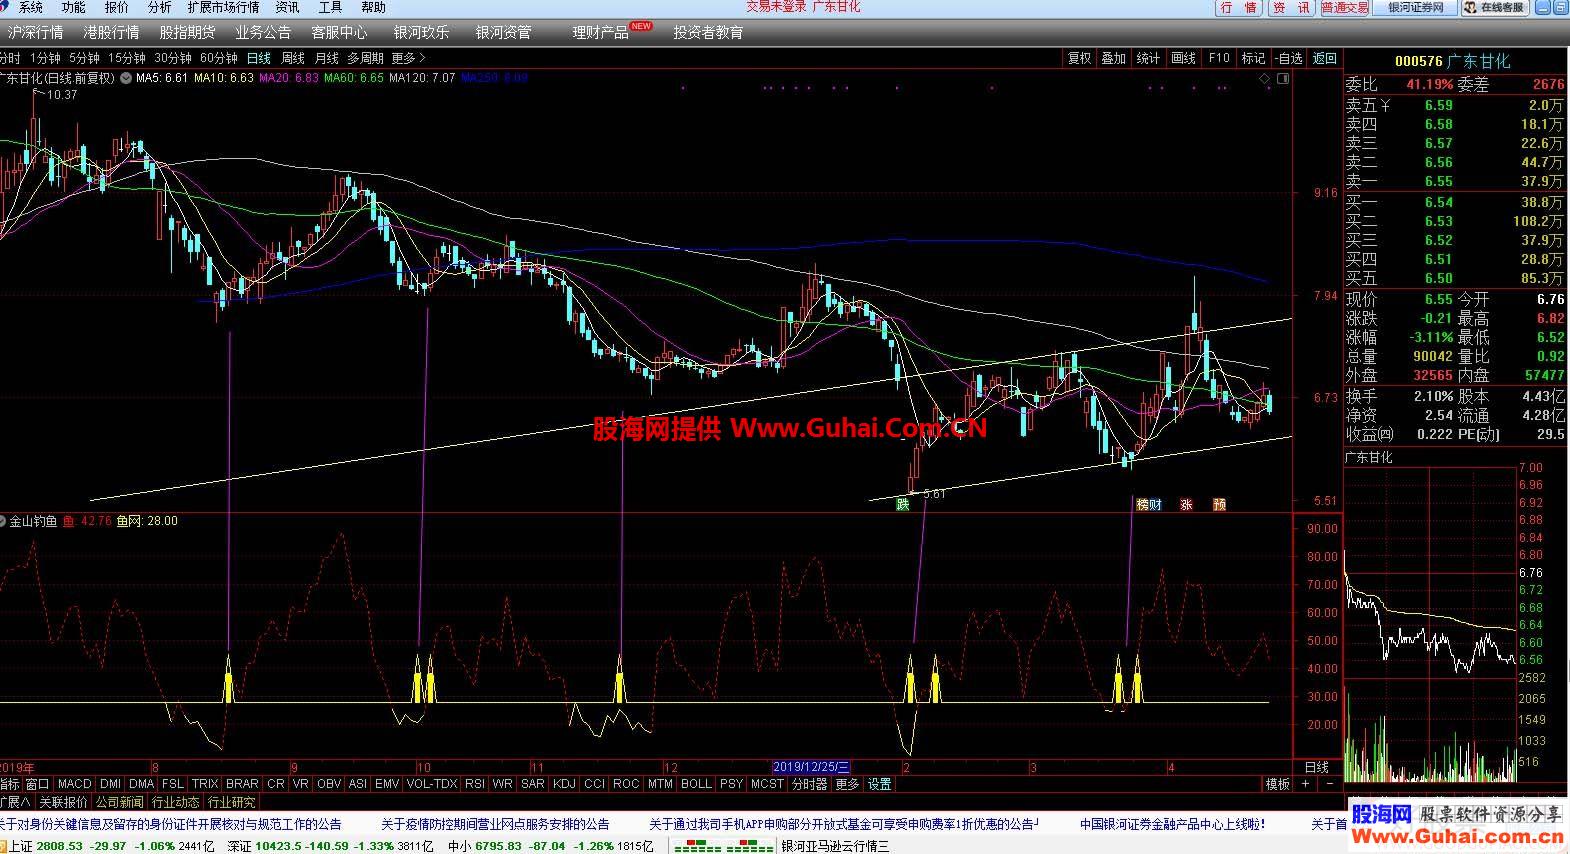
Task: Click the diamond marker icon above chart
Action: pyautogui.click(x=1264, y=78)
